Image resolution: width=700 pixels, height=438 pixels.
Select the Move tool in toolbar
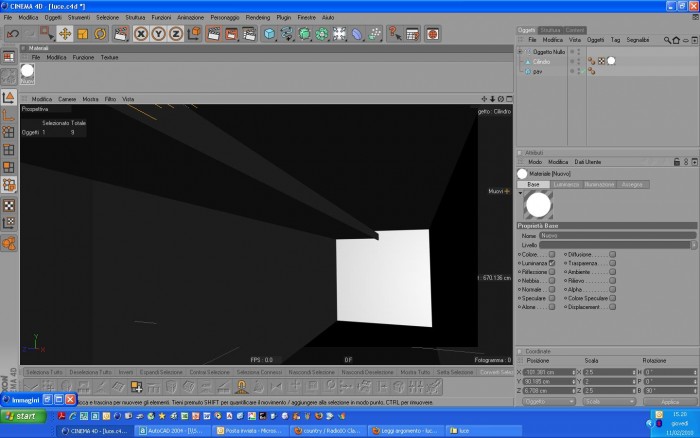click(x=65, y=34)
